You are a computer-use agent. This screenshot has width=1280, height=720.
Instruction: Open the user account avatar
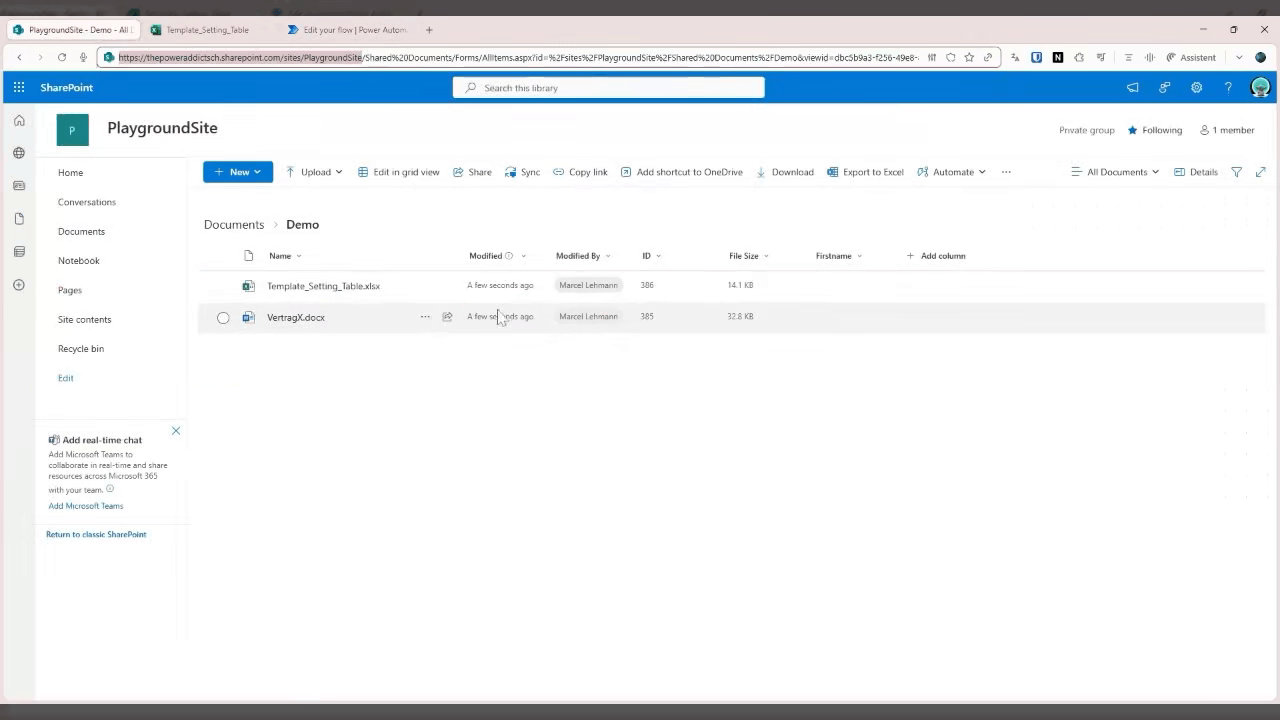(1260, 88)
